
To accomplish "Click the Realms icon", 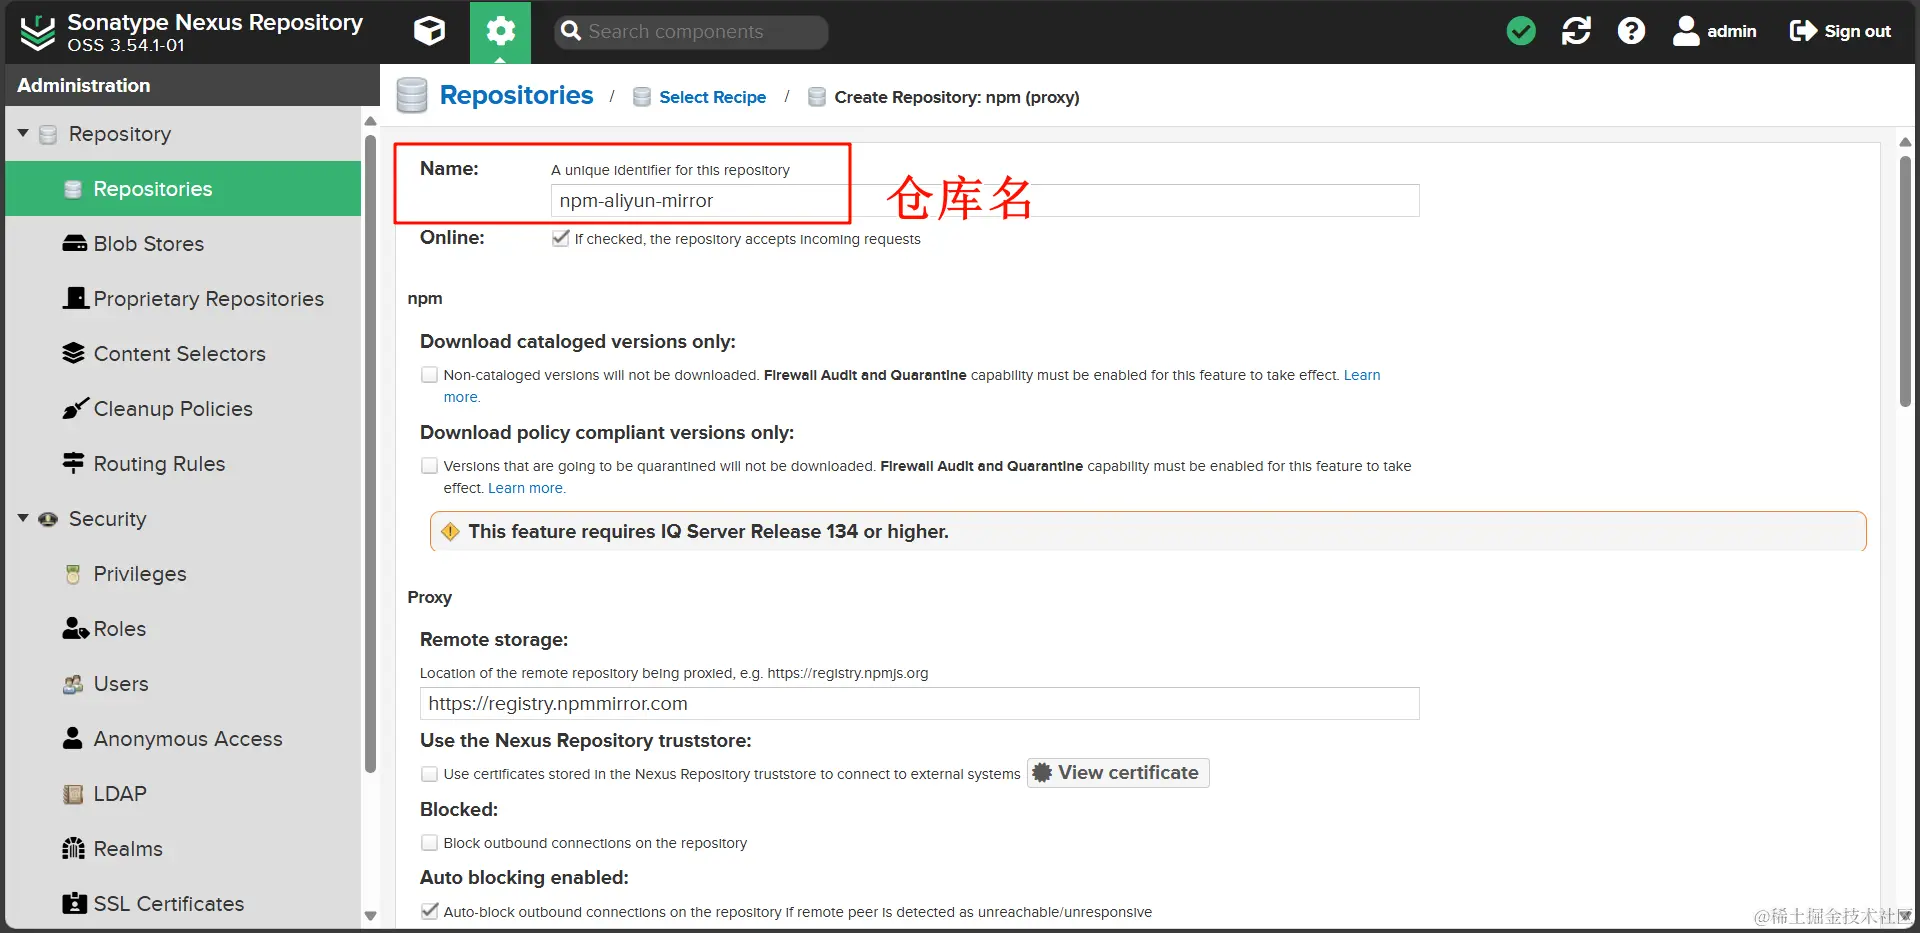I will [74, 849].
